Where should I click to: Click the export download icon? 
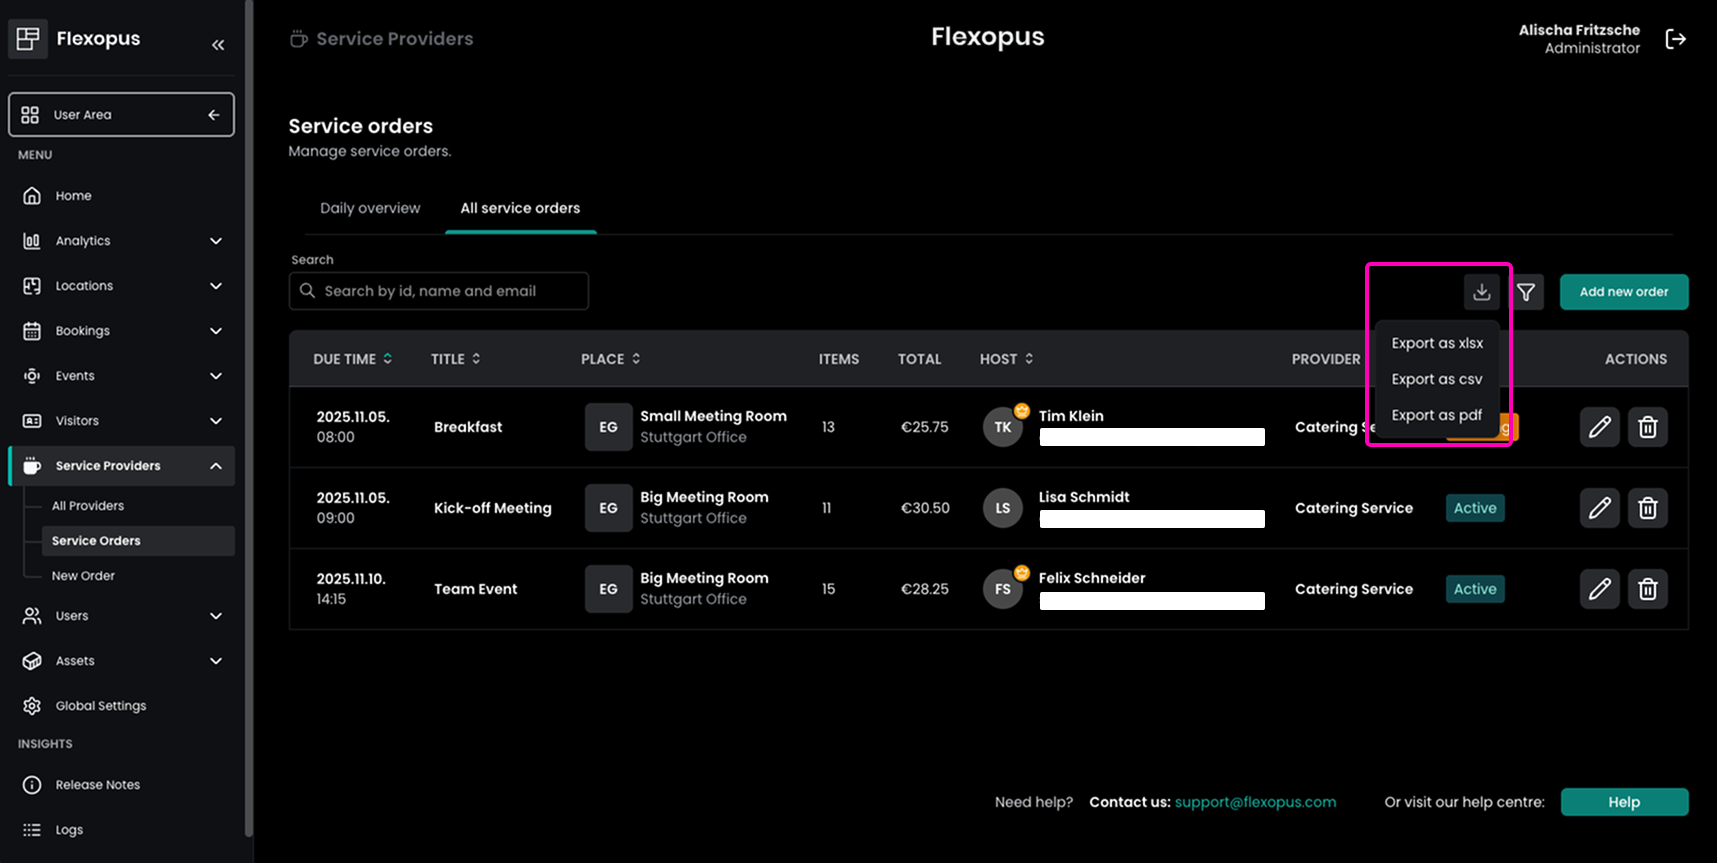1481,292
